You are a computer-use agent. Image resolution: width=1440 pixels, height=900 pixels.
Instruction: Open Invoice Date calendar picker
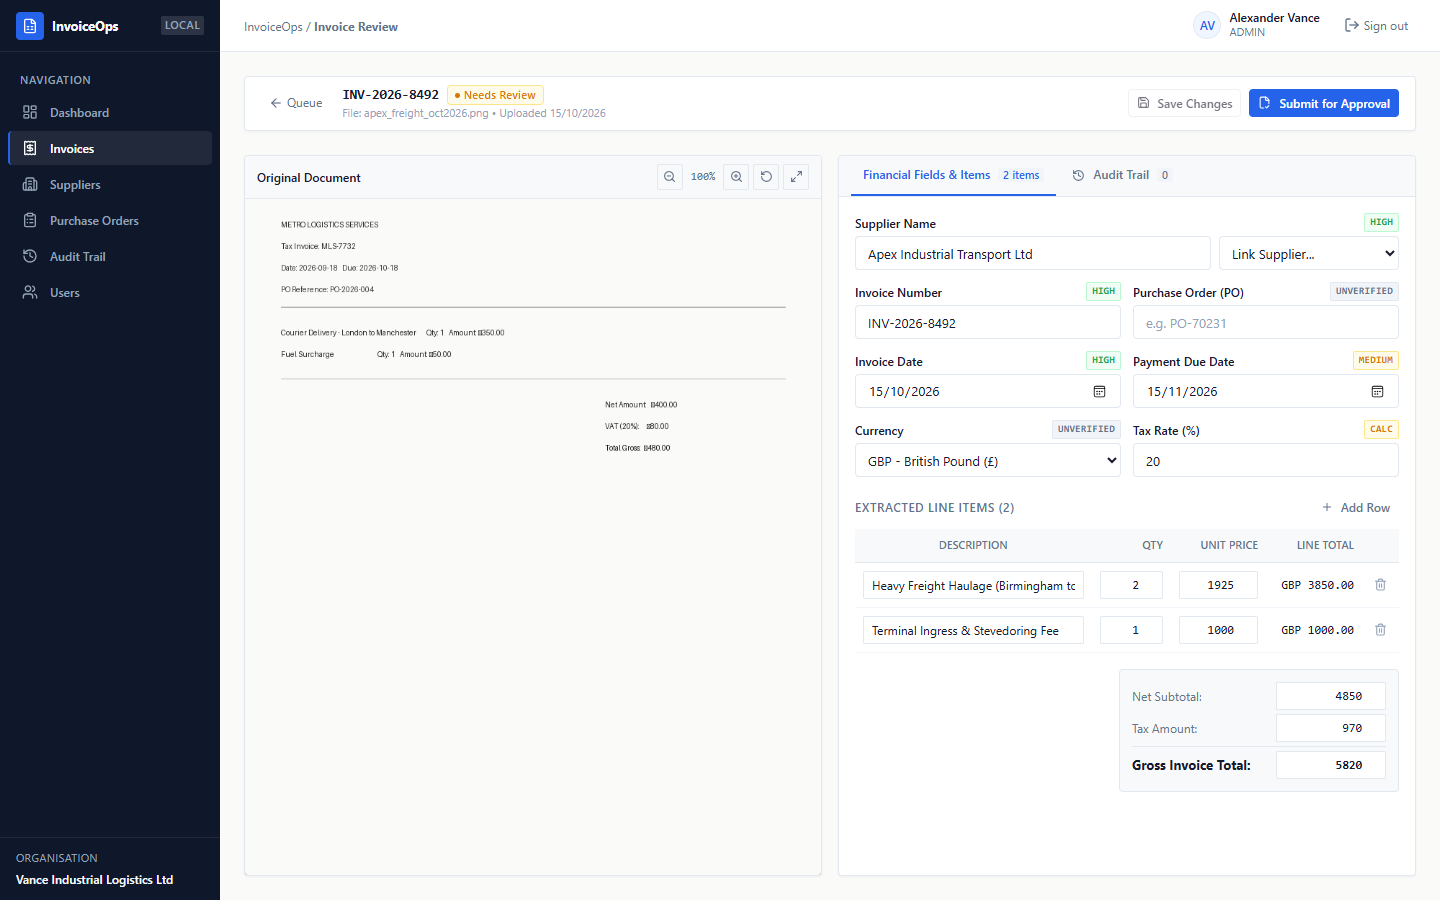coord(1099,392)
